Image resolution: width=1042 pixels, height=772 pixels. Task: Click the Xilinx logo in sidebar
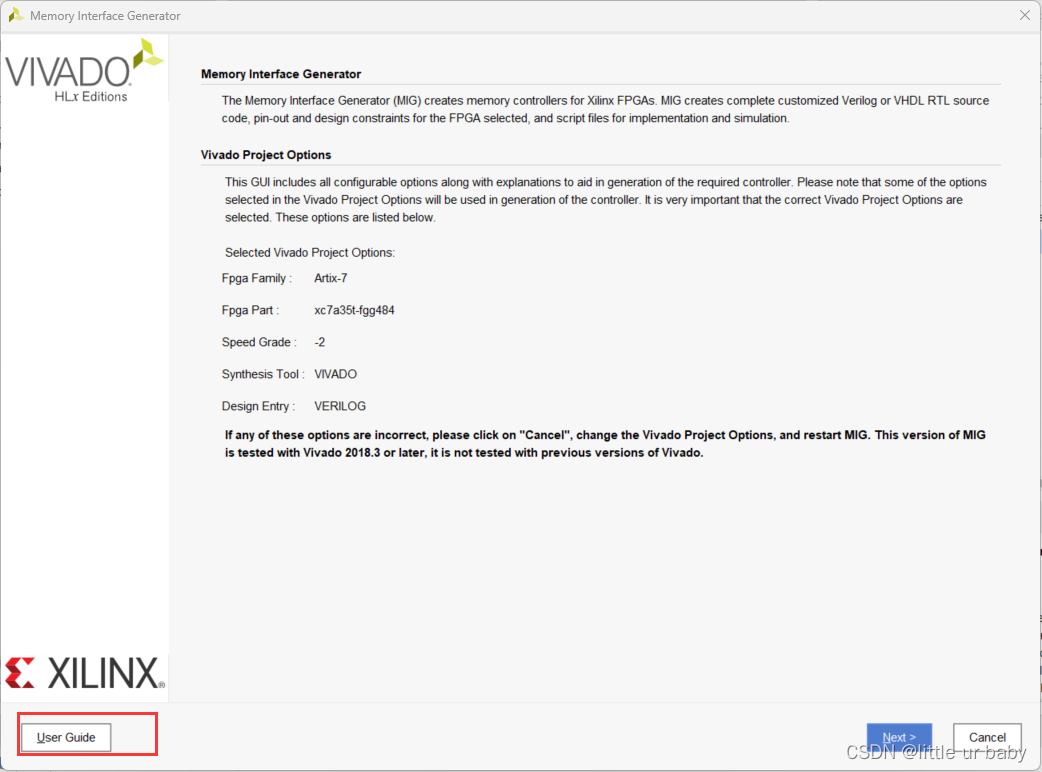[84, 673]
